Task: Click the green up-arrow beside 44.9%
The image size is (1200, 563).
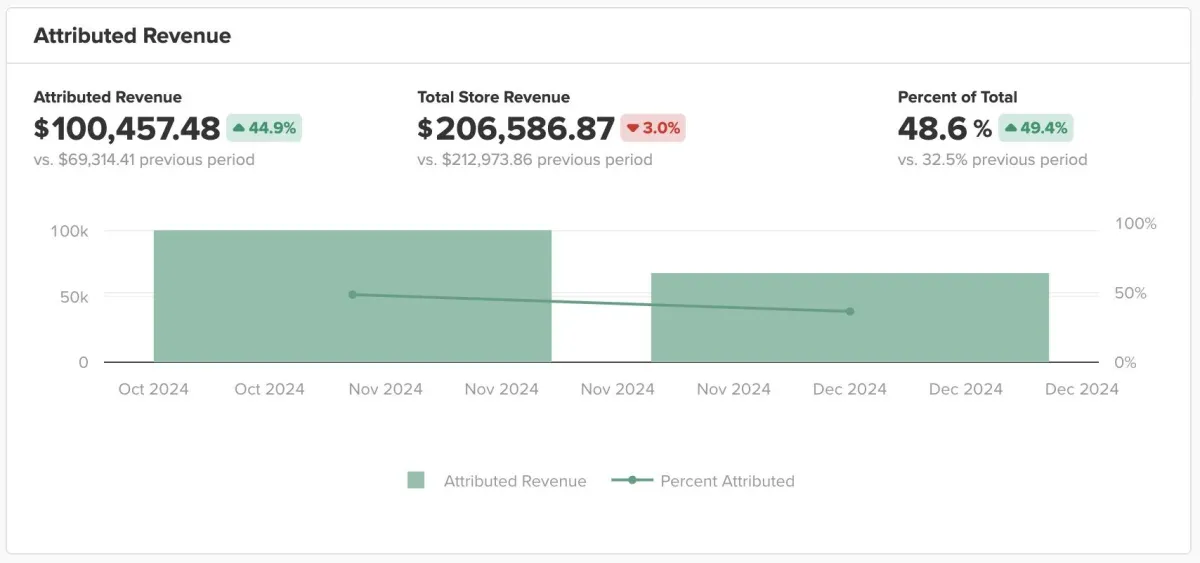Action: pos(240,128)
